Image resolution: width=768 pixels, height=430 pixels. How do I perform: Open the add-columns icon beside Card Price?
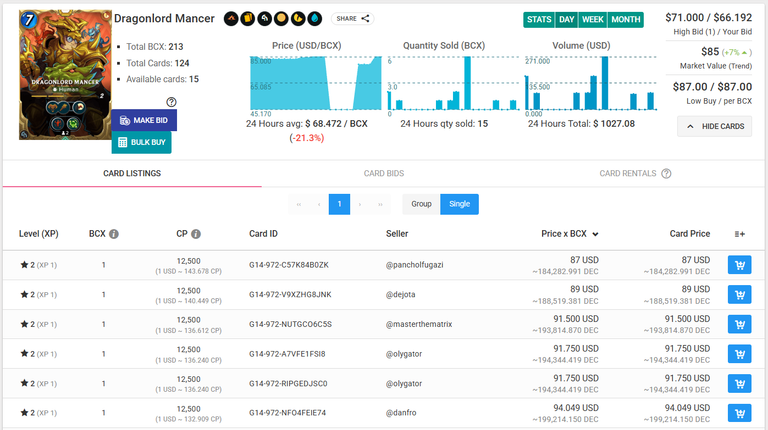pyautogui.click(x=740, y=234)
